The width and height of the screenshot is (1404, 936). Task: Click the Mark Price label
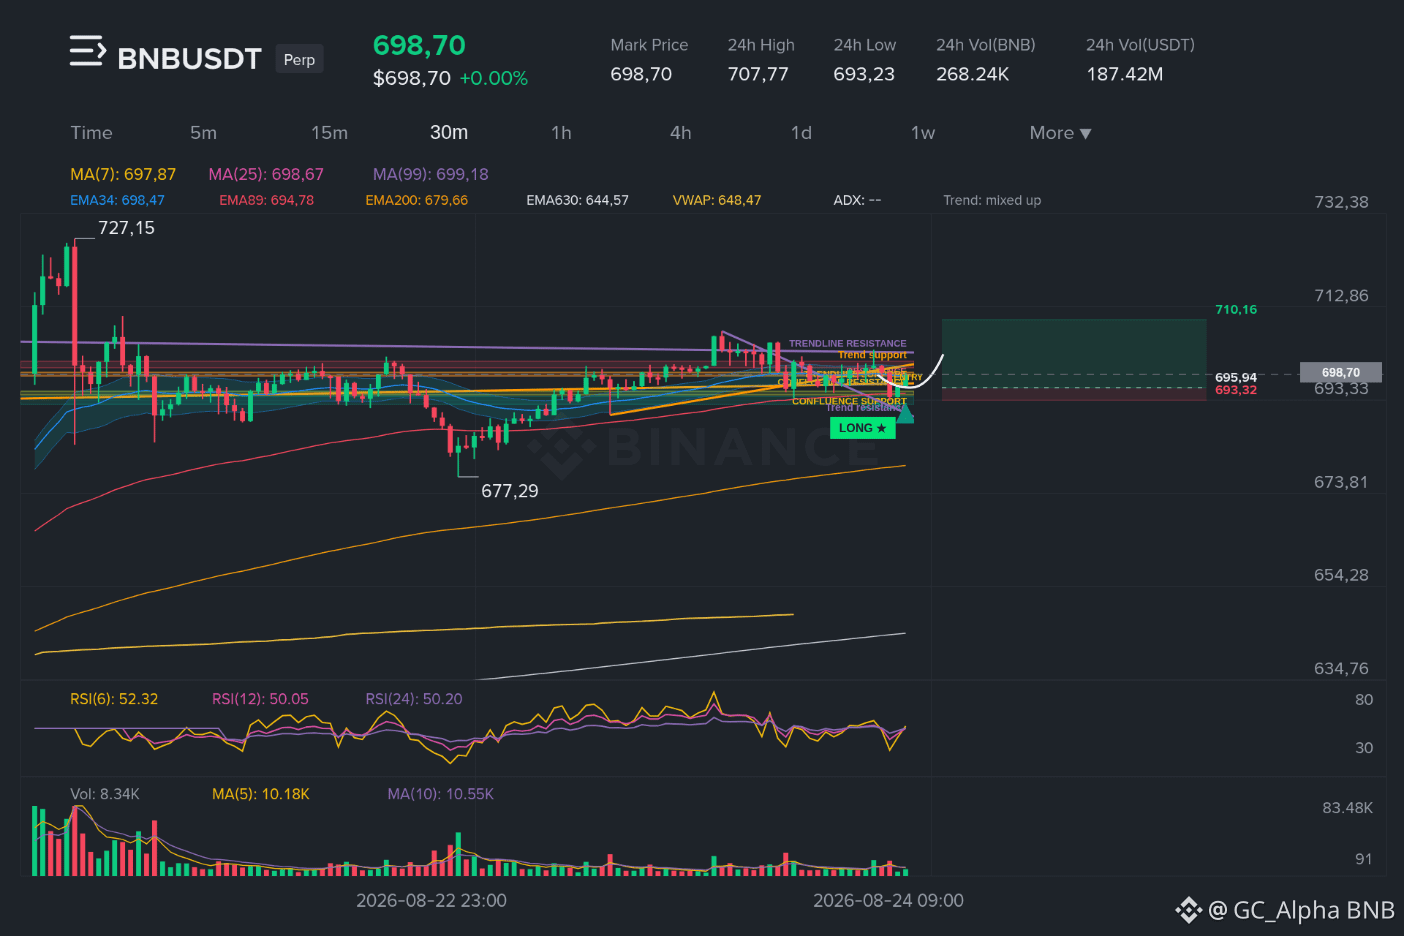(649, 45)
